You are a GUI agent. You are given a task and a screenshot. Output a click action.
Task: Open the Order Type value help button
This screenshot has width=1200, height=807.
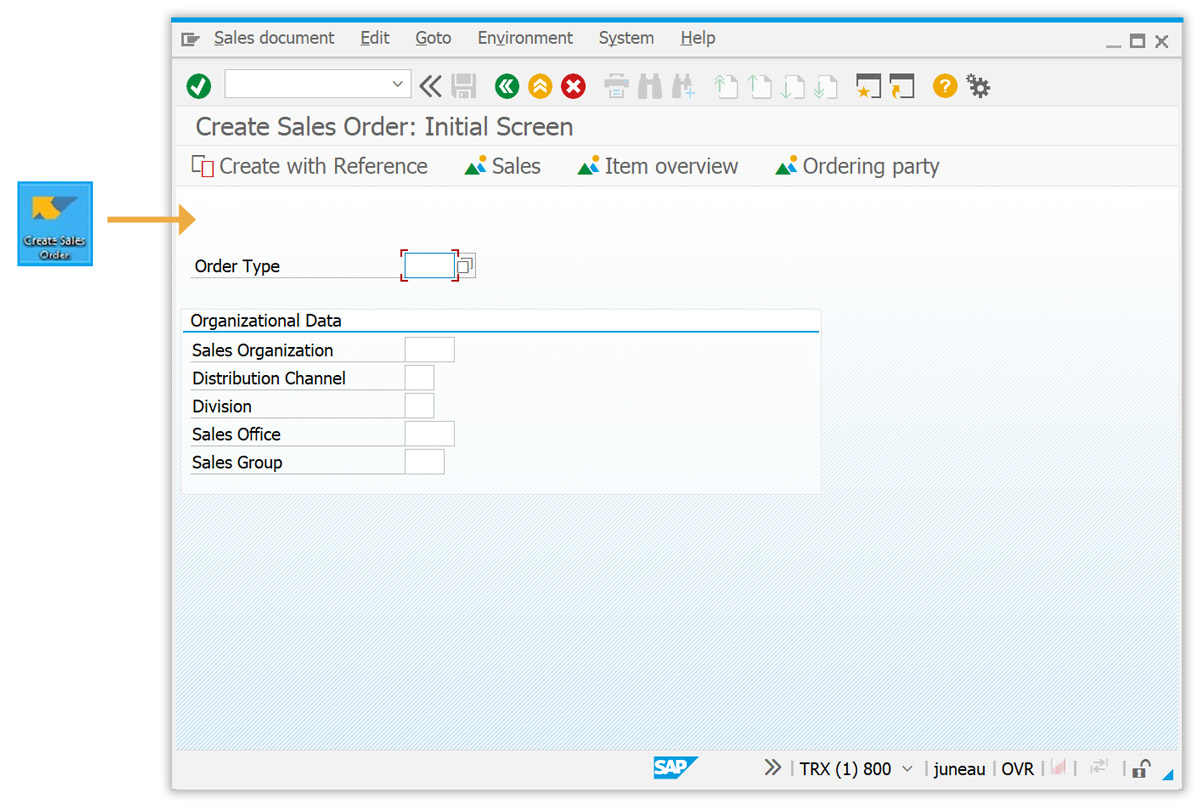pyautogui.click(x=465, y=266)
